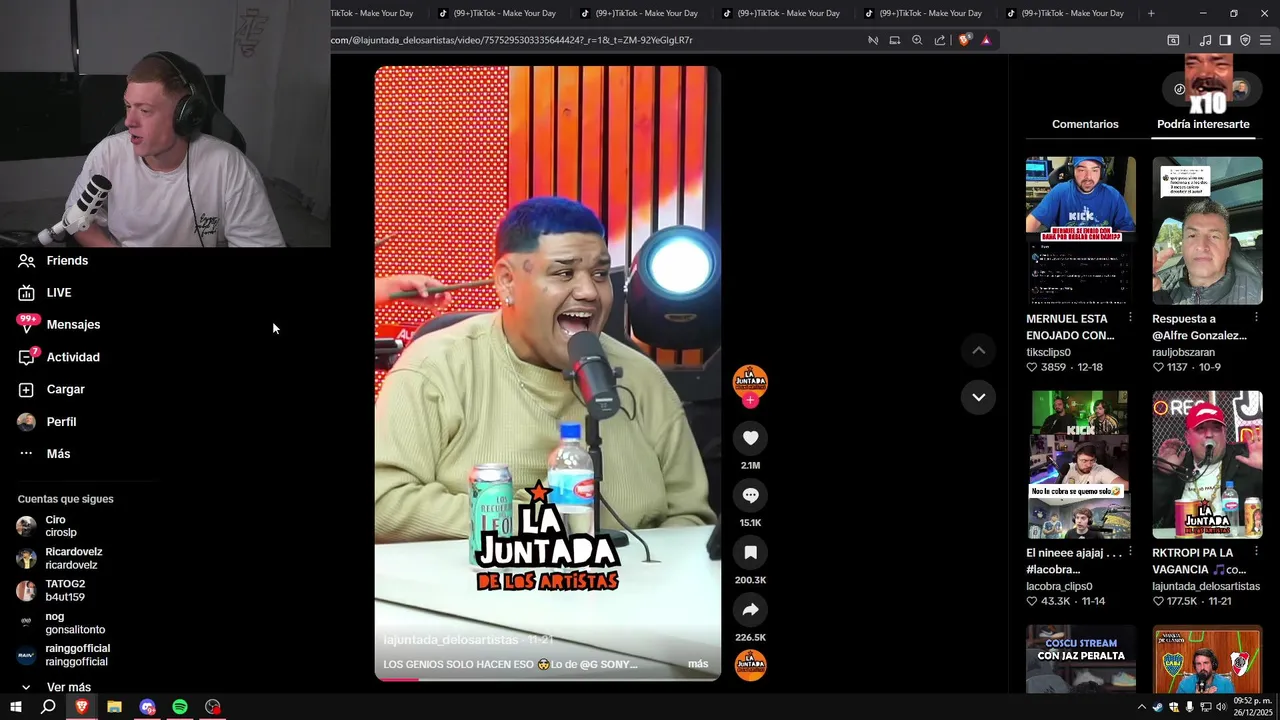Viewport: 1280px width, 720px height.
Task: Open COSCU STREAM CON JAZ PERALTA thumbnail
Action: coord(1081,659)
